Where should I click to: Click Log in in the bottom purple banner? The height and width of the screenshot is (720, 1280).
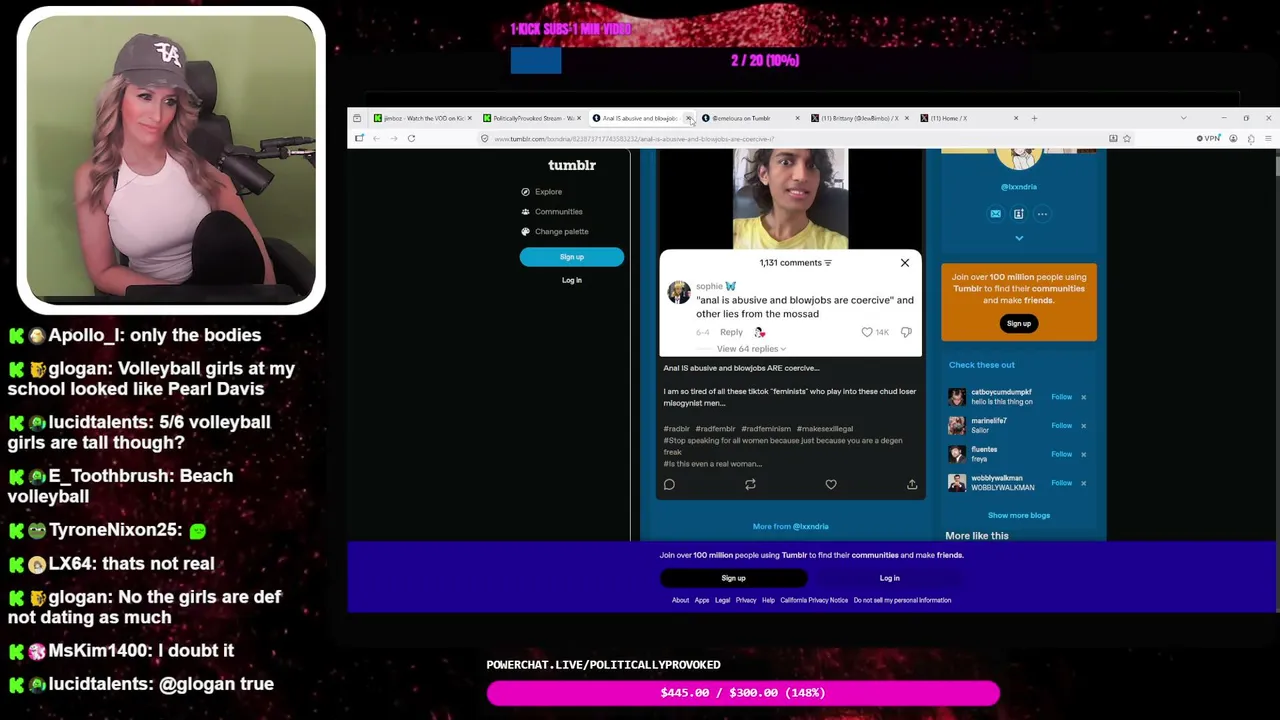coord(890,578)
